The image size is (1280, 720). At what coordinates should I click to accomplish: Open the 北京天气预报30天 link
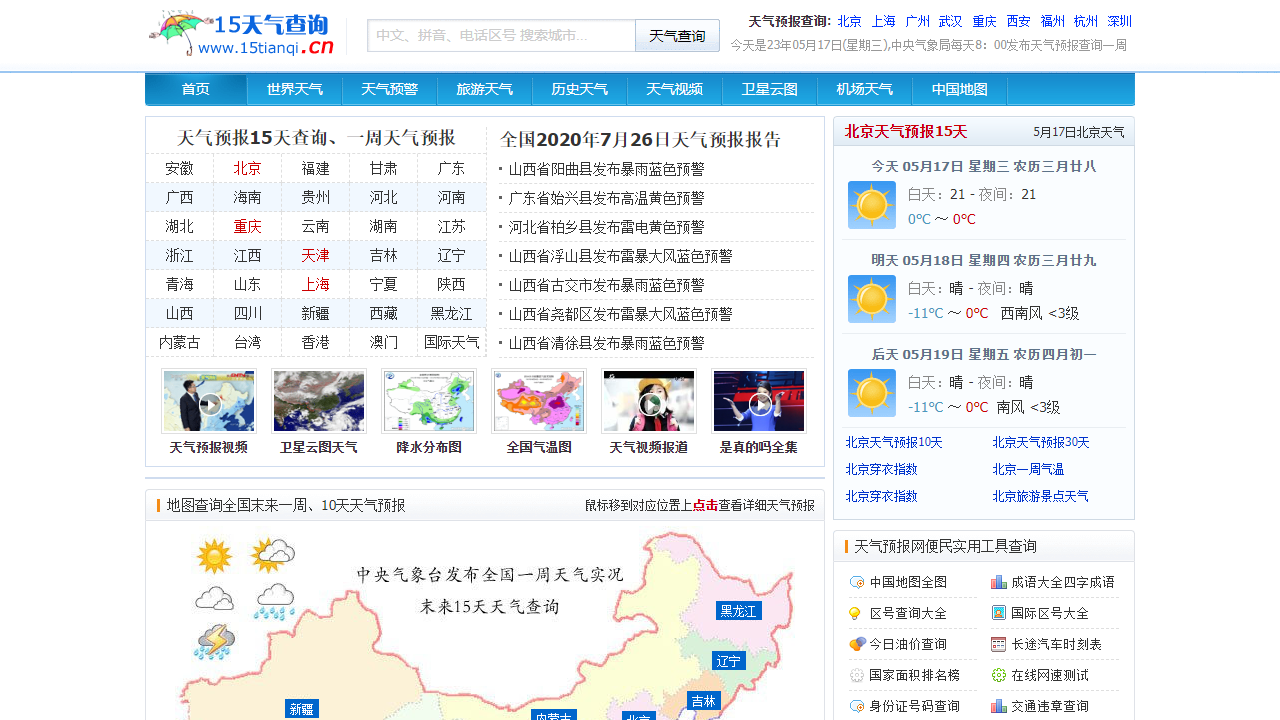[x=1040, y=442]
